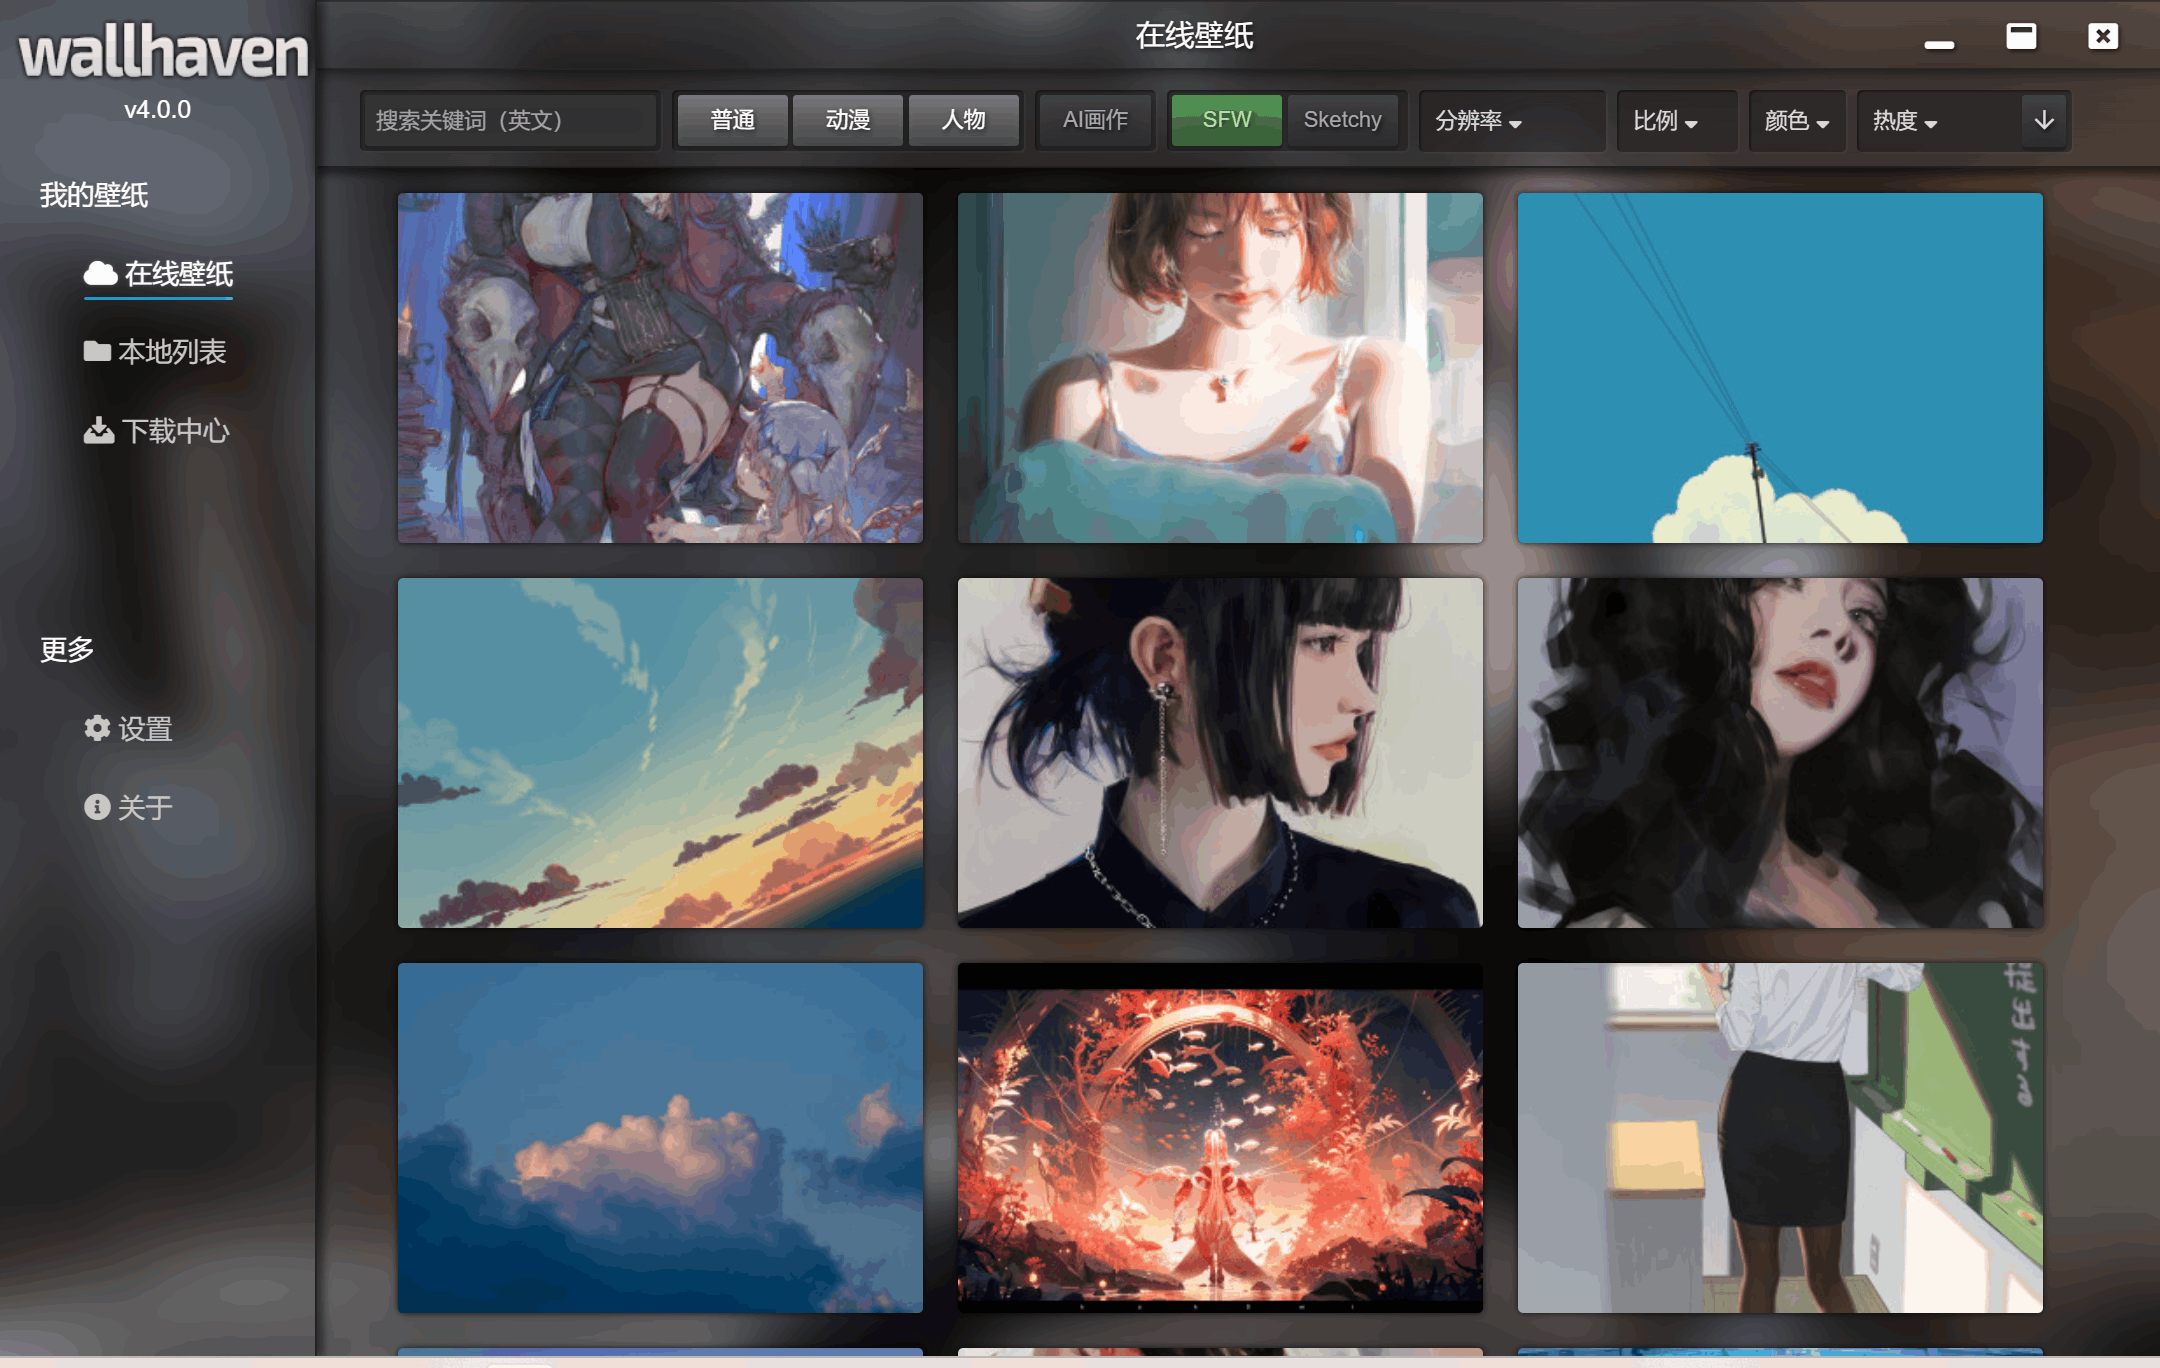Toggle the AI画作 filter

pyautogui.click(x=1095, y=120)
